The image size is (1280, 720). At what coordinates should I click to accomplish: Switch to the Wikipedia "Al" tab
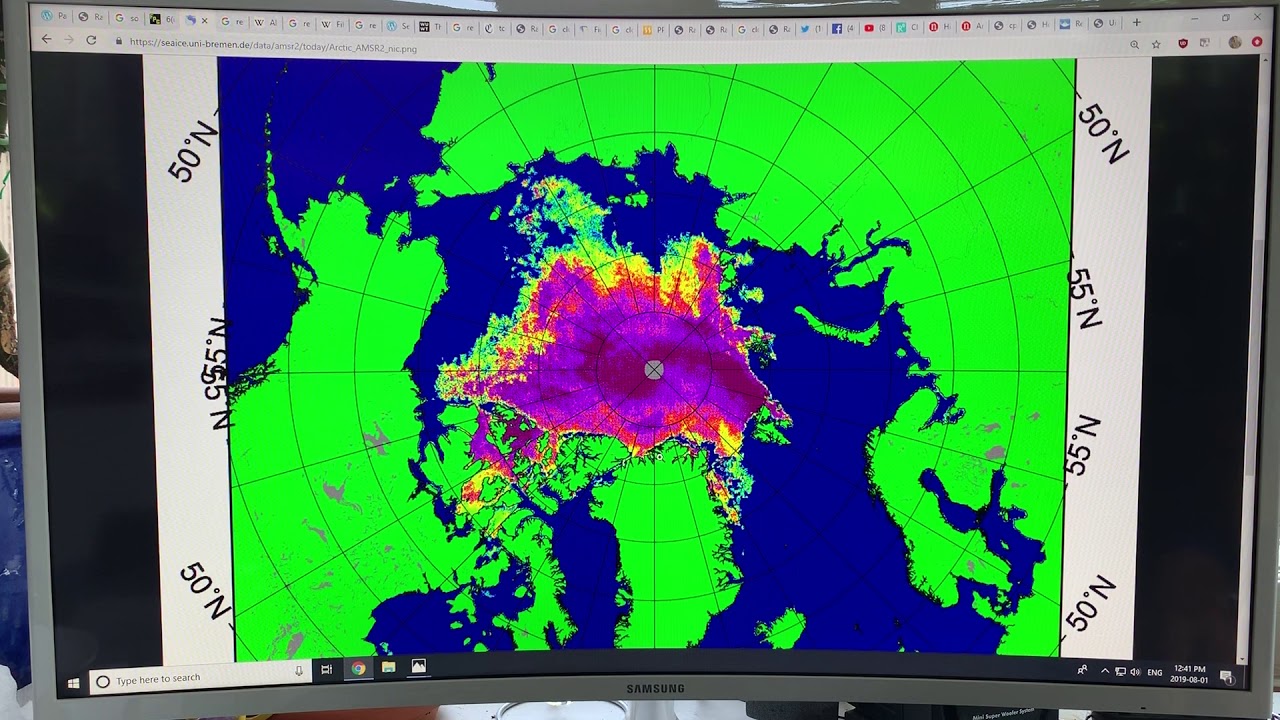pyautogui.click(x=265, y=22)
